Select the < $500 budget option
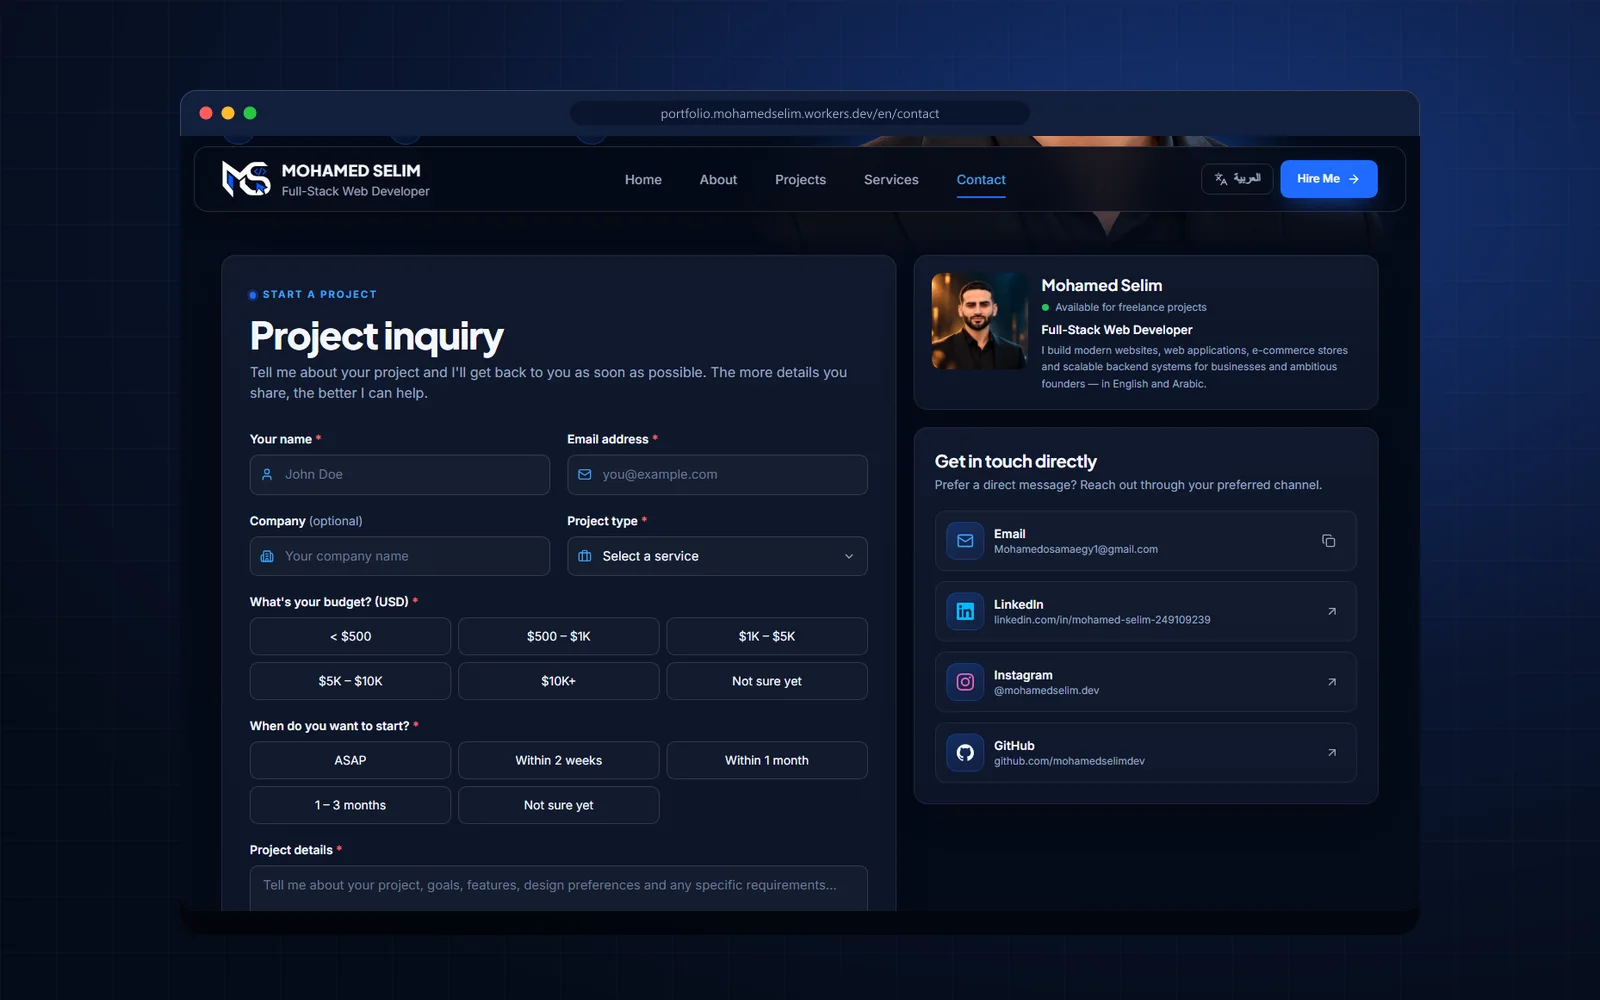This screenshot has width=1600, height=1000. pyautogui.click(x=350, y=636)
